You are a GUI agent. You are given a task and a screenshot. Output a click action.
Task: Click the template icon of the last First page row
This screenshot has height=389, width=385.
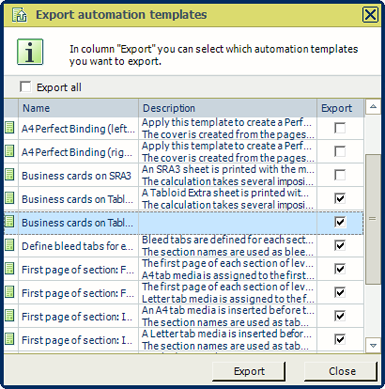tap(10, 339)
